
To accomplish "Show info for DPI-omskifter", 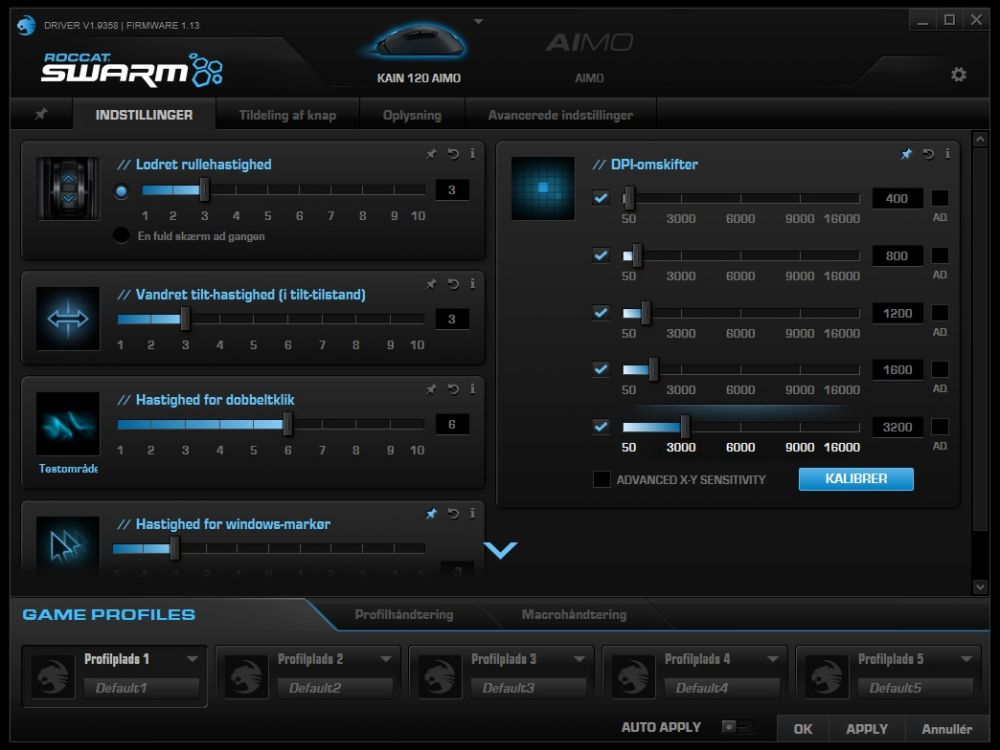I will coord(947,154).
